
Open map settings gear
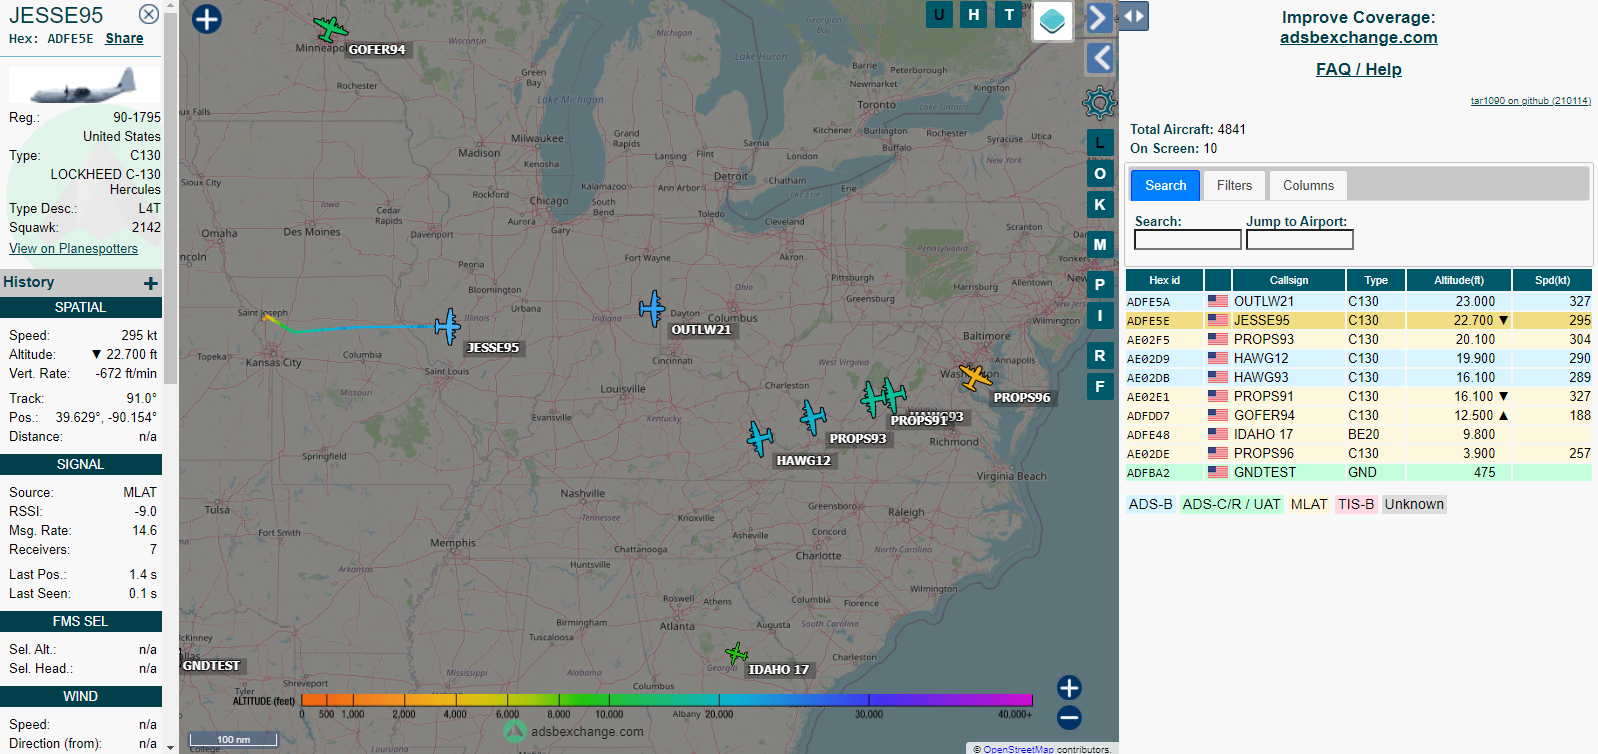[1099, 103]
